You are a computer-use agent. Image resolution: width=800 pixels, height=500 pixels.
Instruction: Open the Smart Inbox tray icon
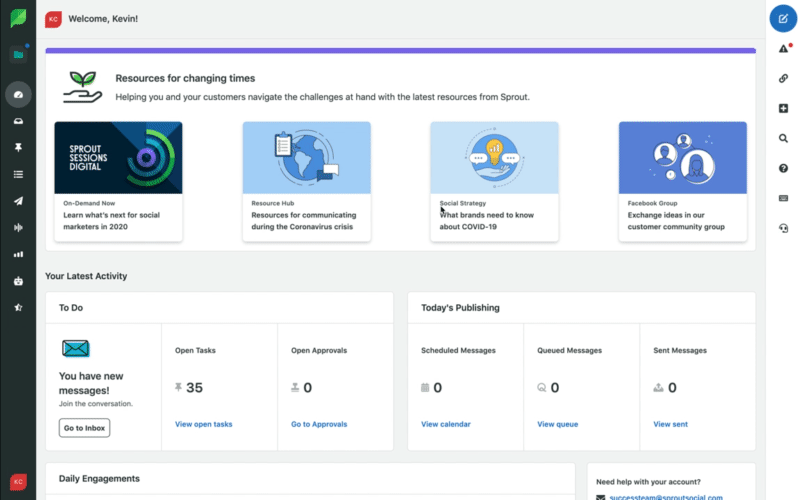coord(18,121)
